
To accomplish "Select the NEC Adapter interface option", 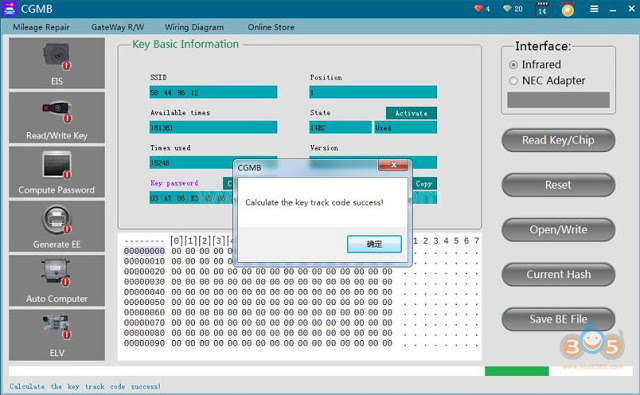I will pos(547,80).
